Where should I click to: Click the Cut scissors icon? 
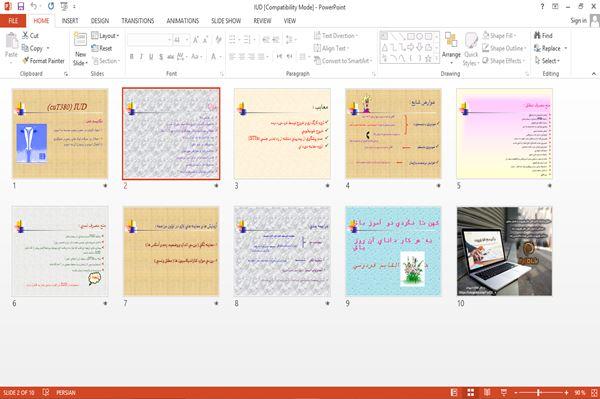(25, 35)
